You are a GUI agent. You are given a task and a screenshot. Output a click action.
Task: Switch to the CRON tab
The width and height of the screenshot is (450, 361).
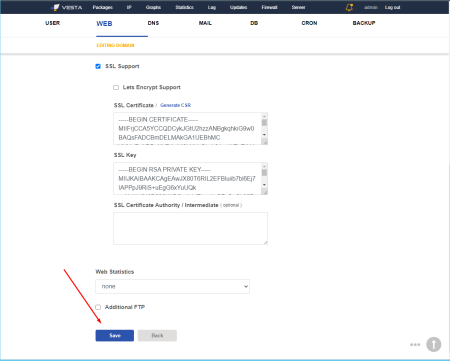tap(309, 23)
